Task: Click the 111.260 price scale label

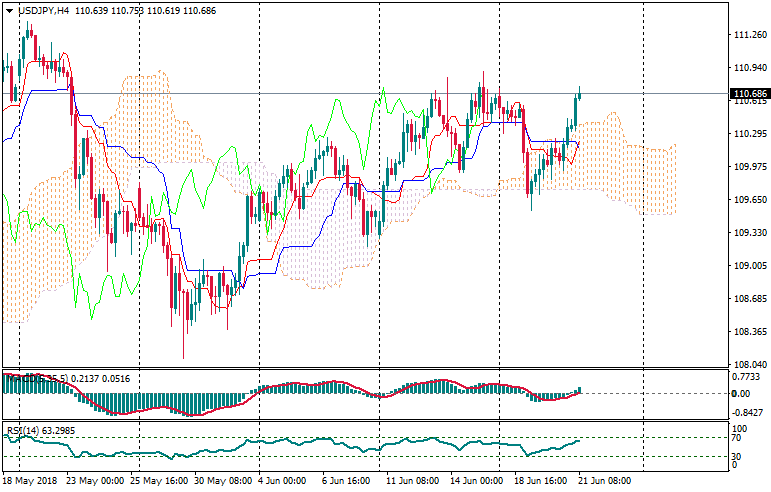Action: (751, 35)
